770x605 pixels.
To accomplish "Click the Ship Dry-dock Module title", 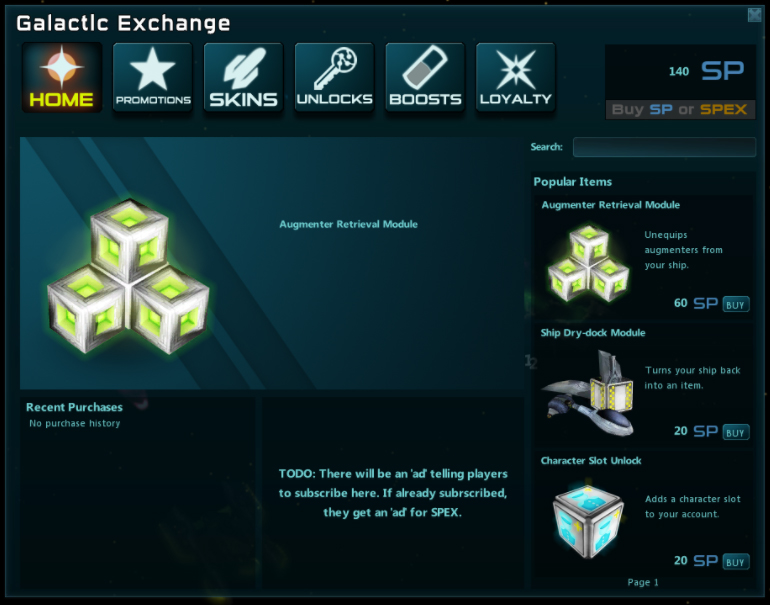I will [593, 333].
